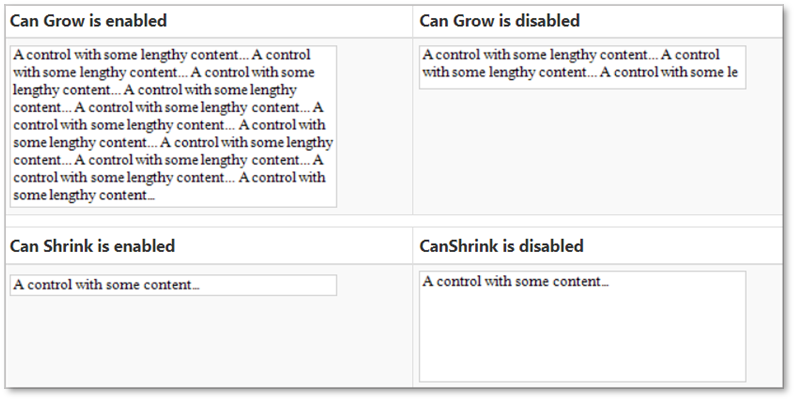Click the empty white space inside CanShrink disabled box

point(582,340)
